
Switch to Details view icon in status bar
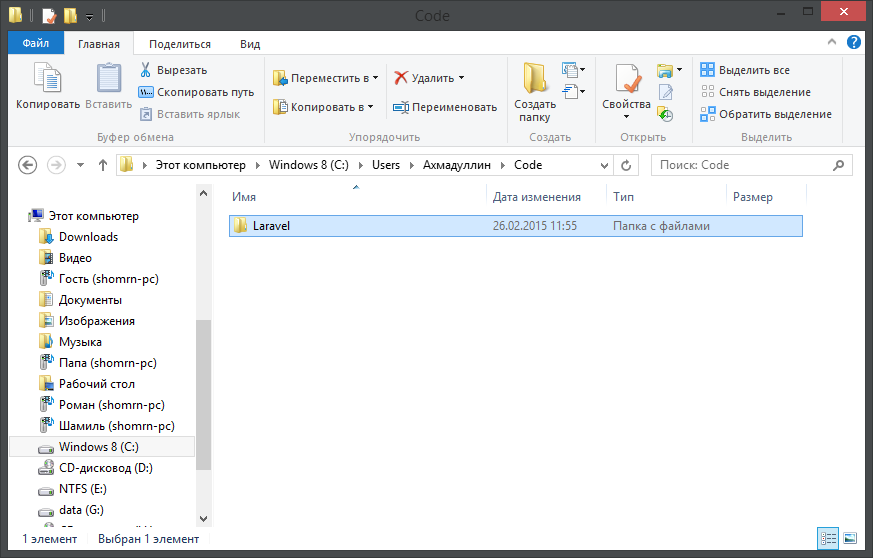[828, 538]
